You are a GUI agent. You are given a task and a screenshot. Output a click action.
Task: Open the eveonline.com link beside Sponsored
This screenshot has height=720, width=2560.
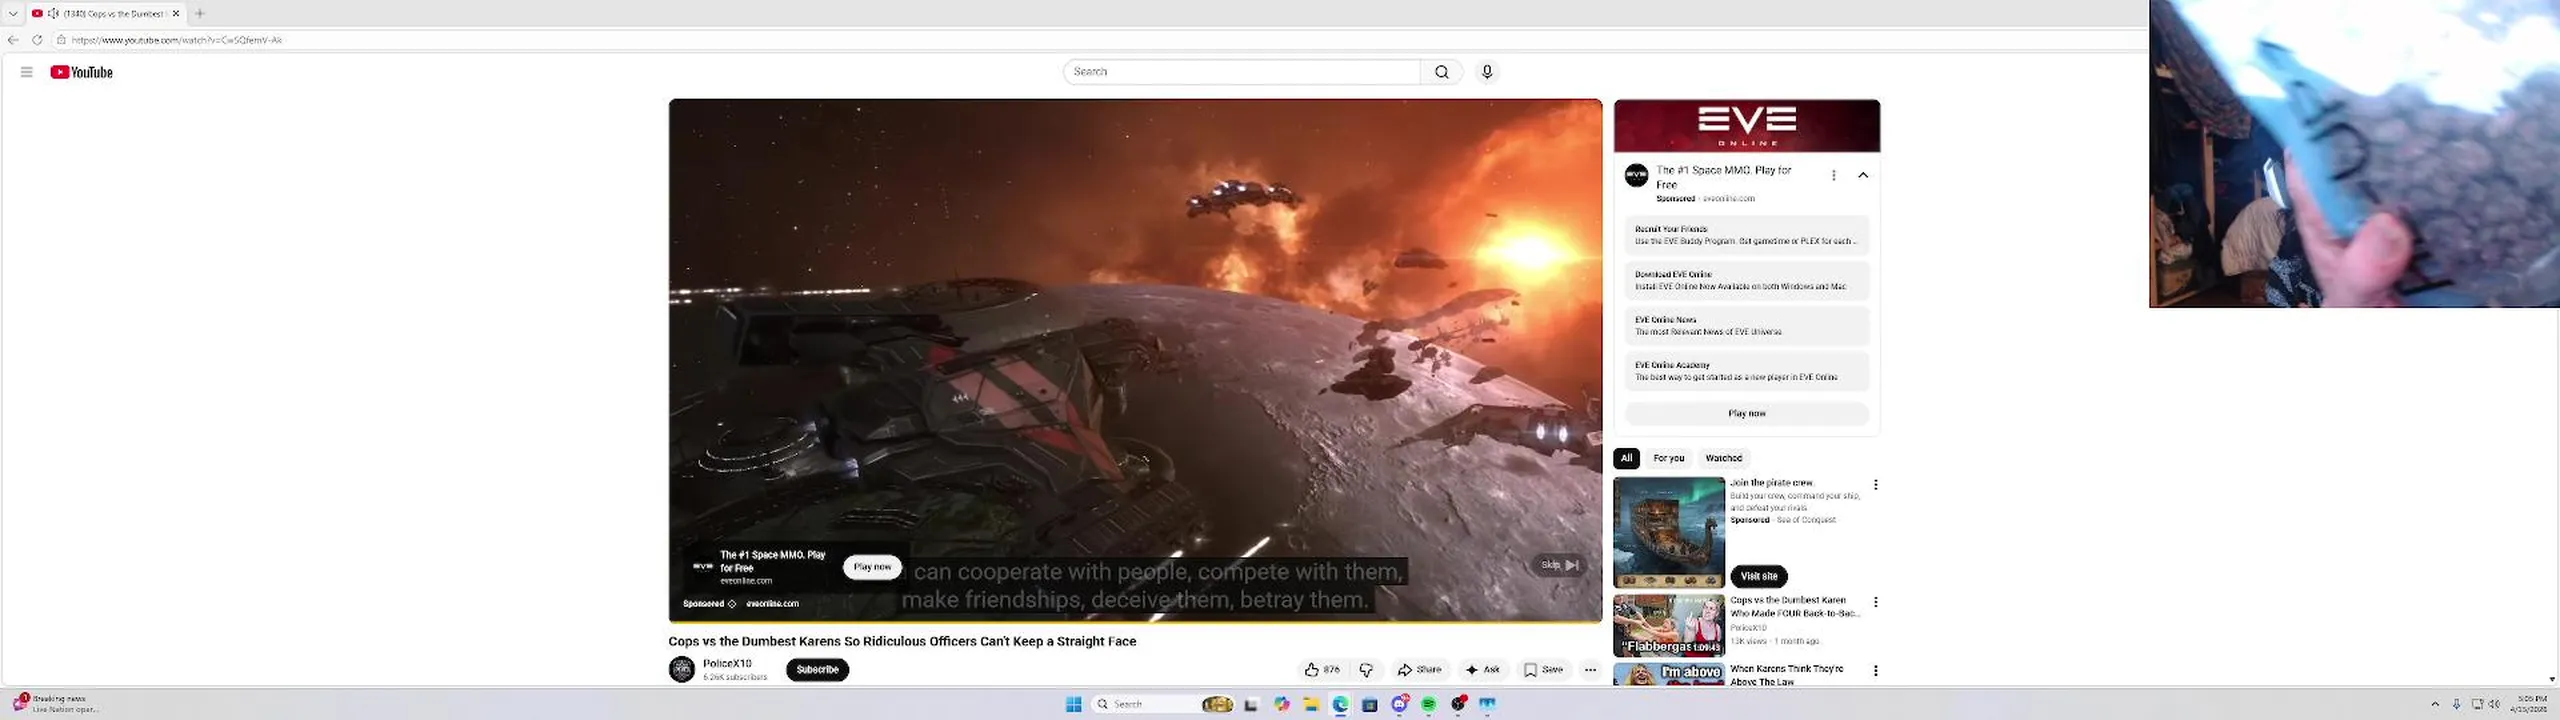click(x=772, y=604)
